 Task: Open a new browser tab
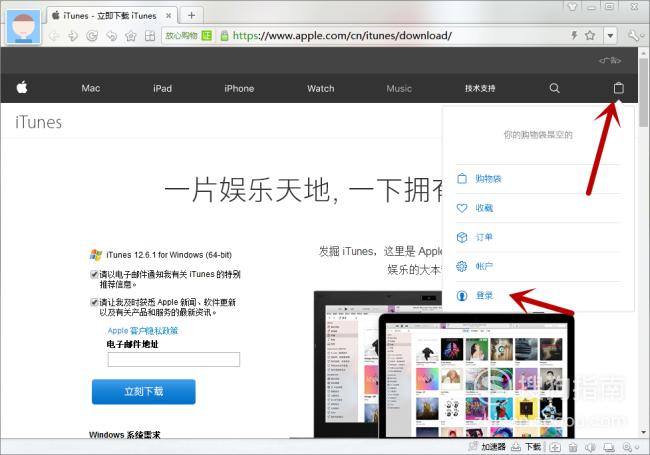click(191, 15)
